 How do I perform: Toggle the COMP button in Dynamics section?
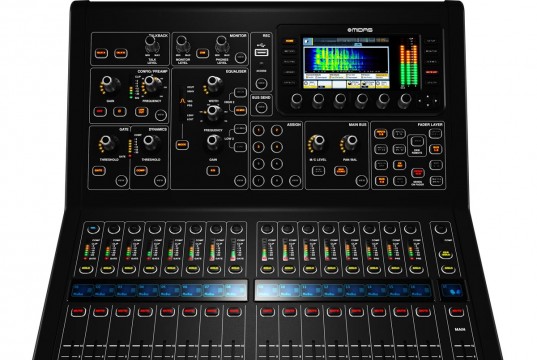coord(141,171)
